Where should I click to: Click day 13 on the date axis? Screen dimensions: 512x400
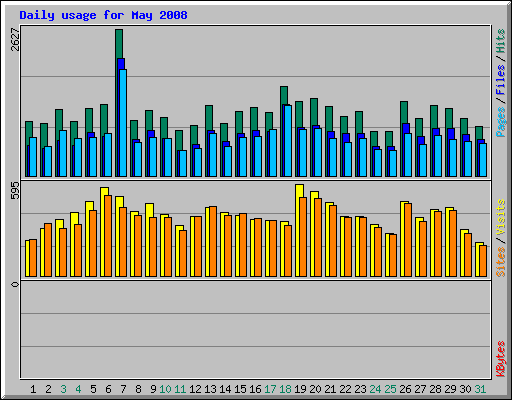(x=210, y=389)
